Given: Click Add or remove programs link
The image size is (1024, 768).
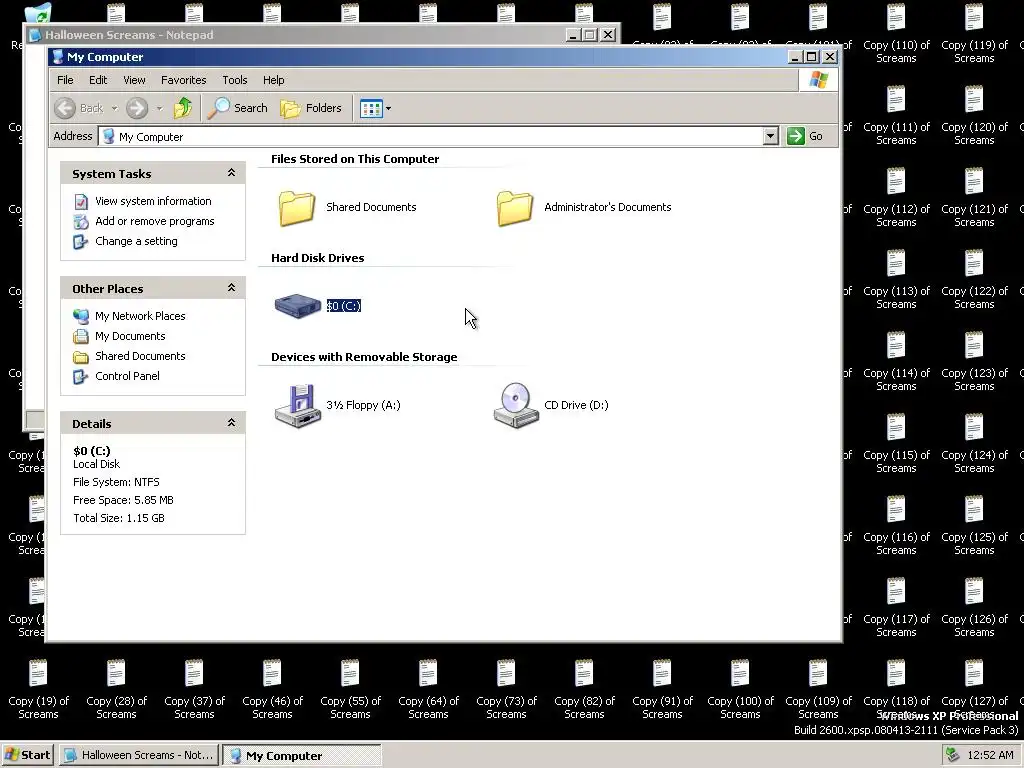Looking at the screenshot, I should (x=155, y=221).
